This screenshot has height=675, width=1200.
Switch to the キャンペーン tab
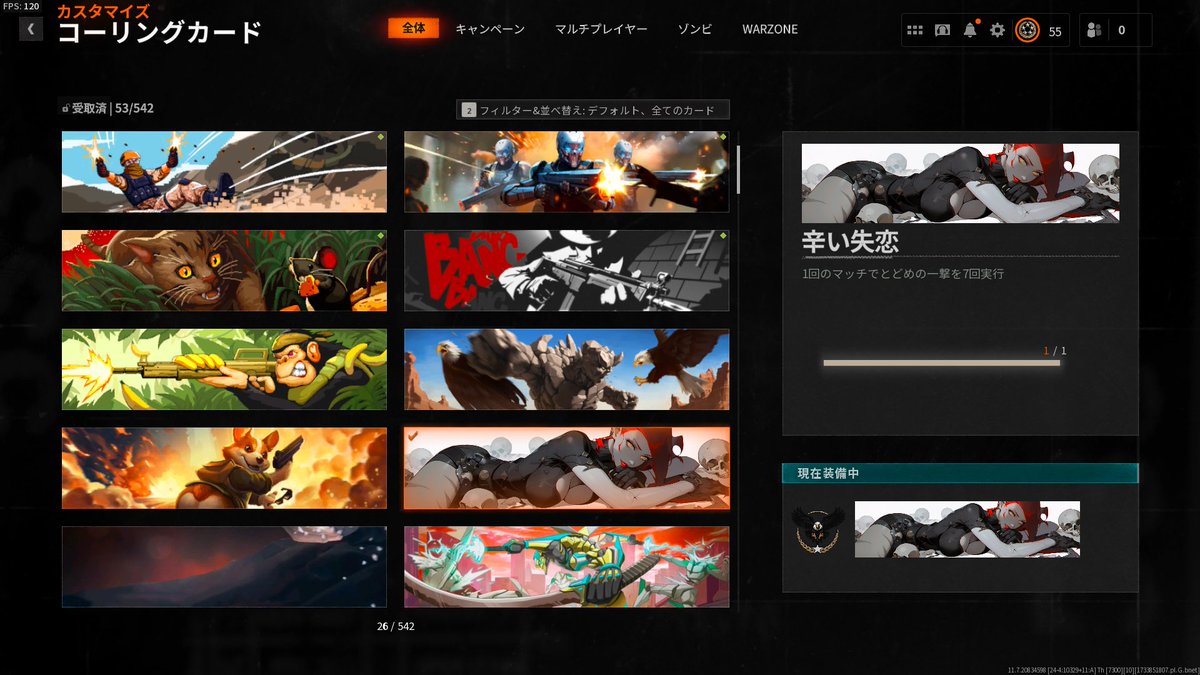point(490,30)
